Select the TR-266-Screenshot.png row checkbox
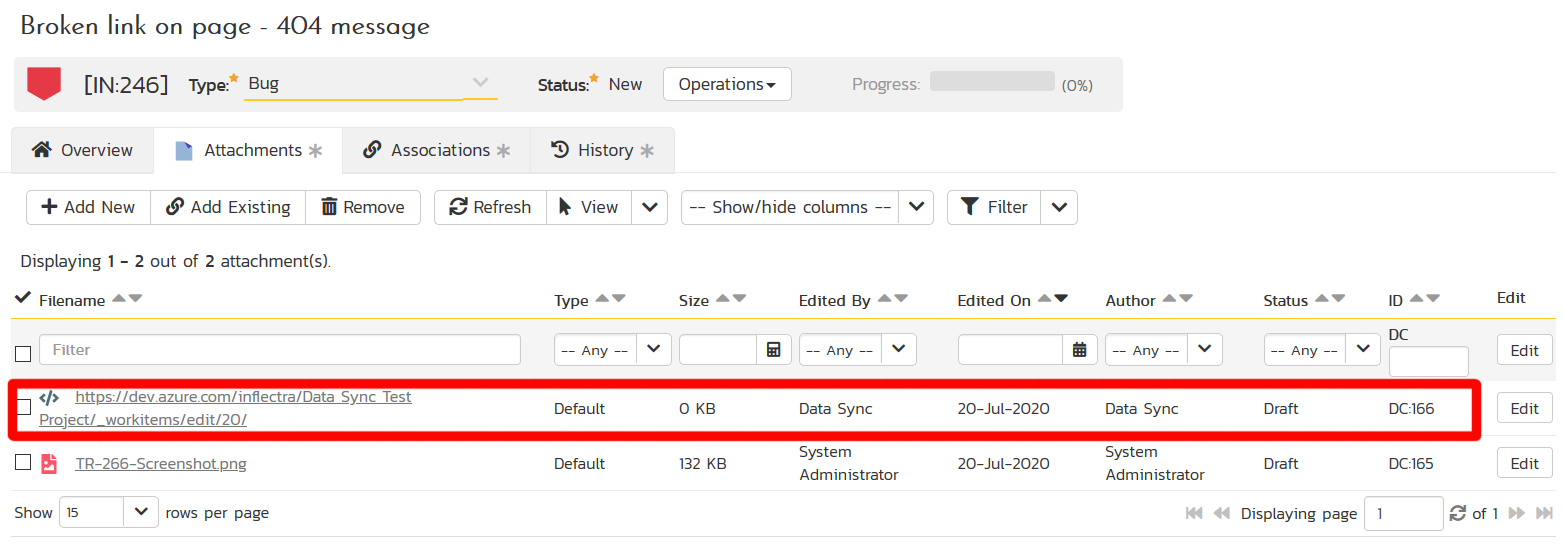Screen dimensions: 1563x548 pyautogui.click(x=23, y=462)
